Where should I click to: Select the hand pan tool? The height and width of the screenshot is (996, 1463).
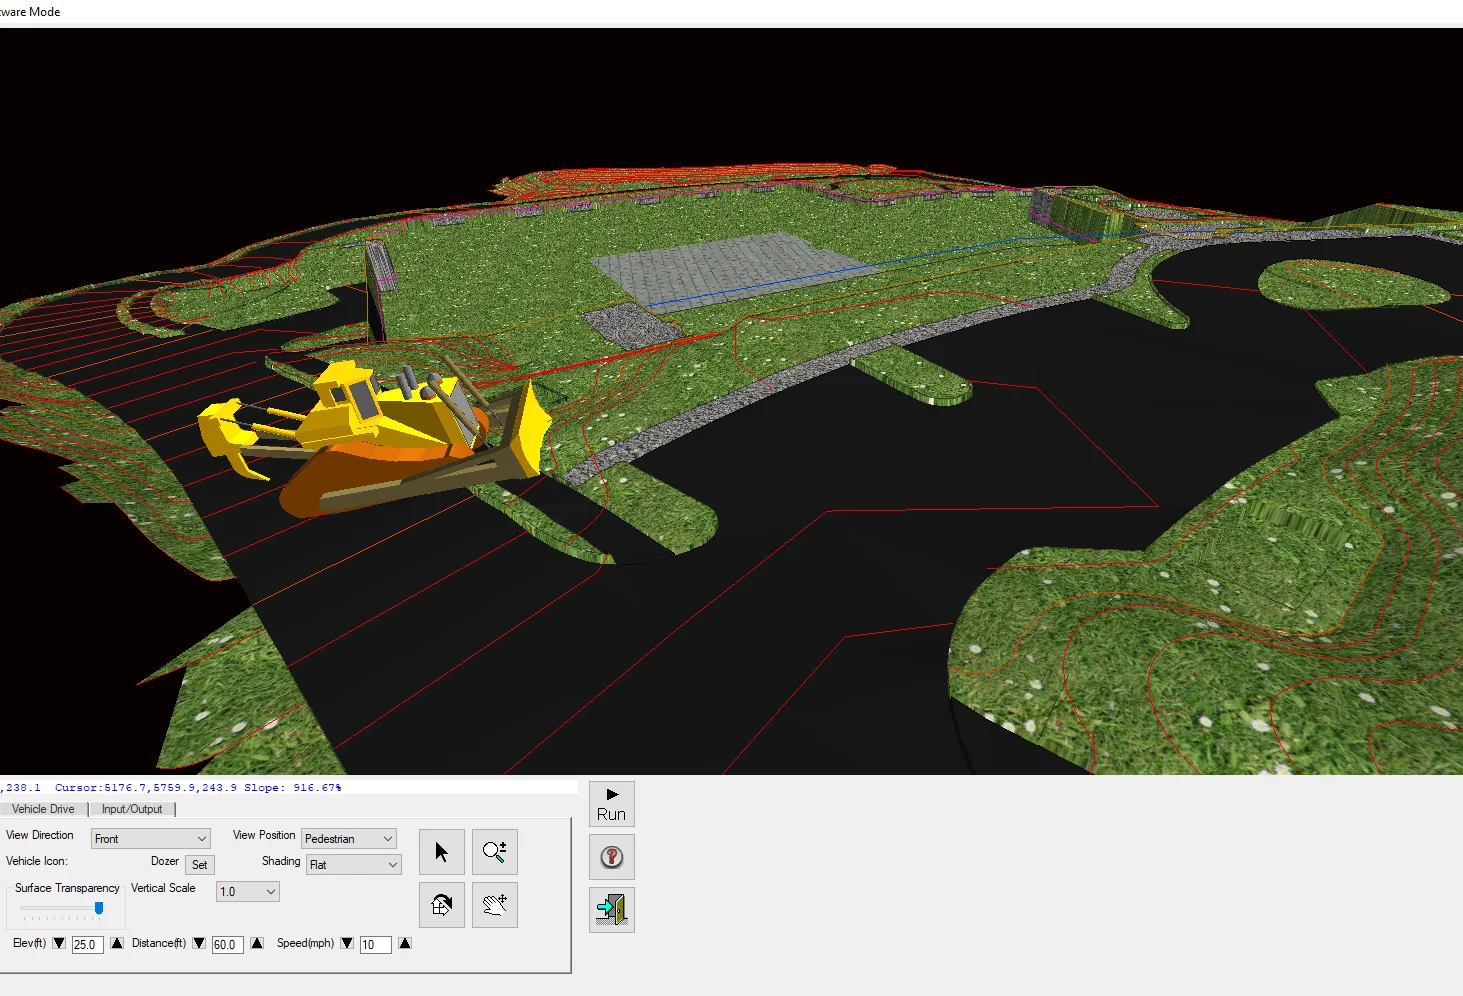494,905
